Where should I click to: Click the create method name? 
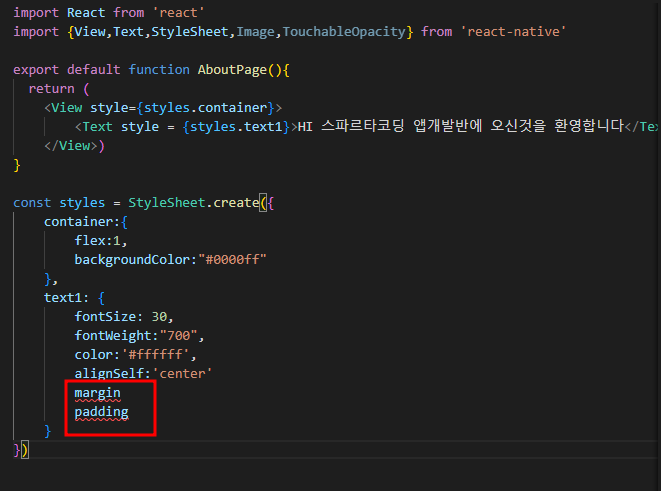click(x=236, y=203)
